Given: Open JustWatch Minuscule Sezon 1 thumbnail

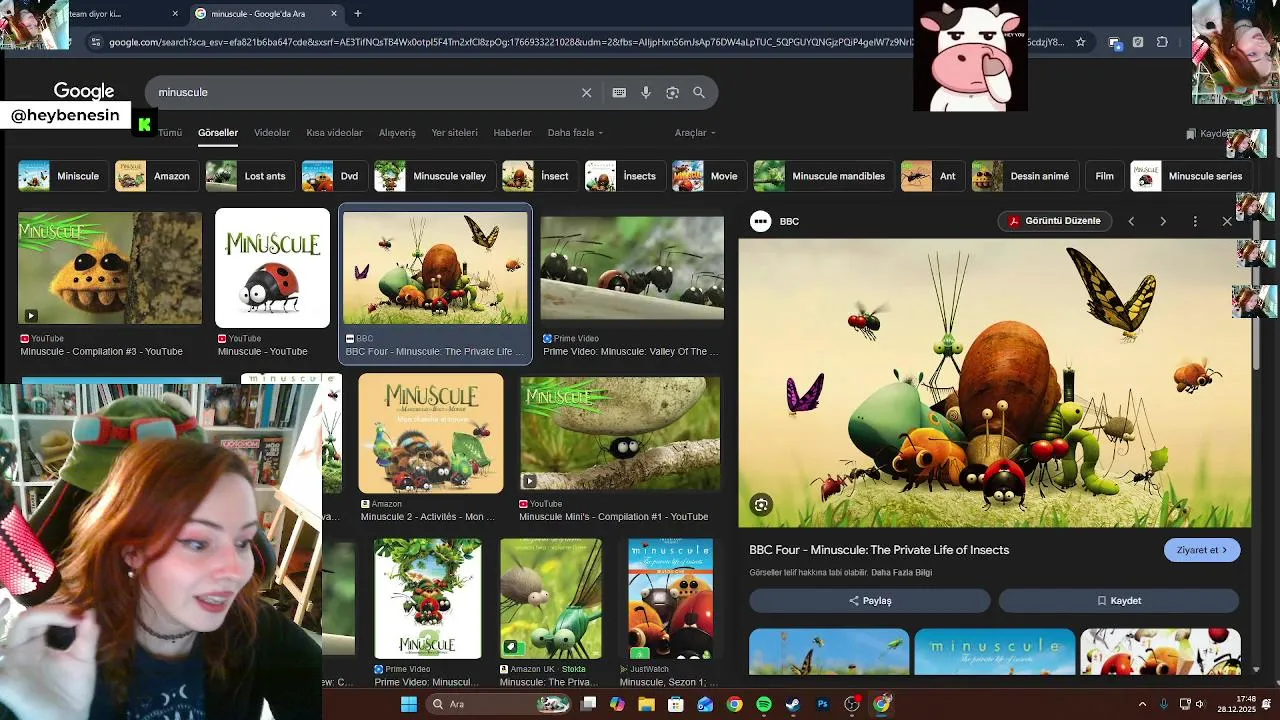Looking at the screenshot, I should tap(670, 599).
